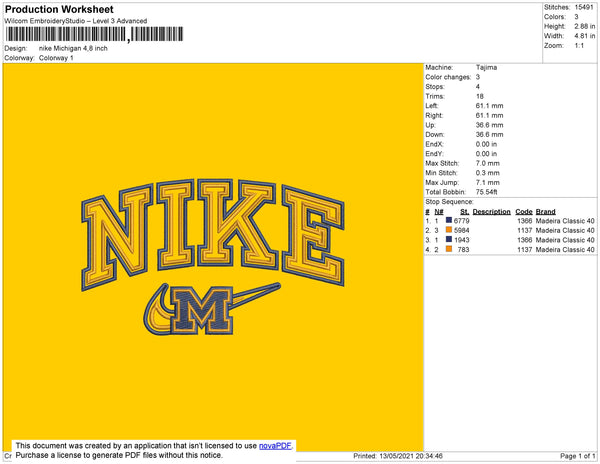Select machine value 'Tajima'
The image size is (600, 464).
pyautogui.click(x=486, y=67)
